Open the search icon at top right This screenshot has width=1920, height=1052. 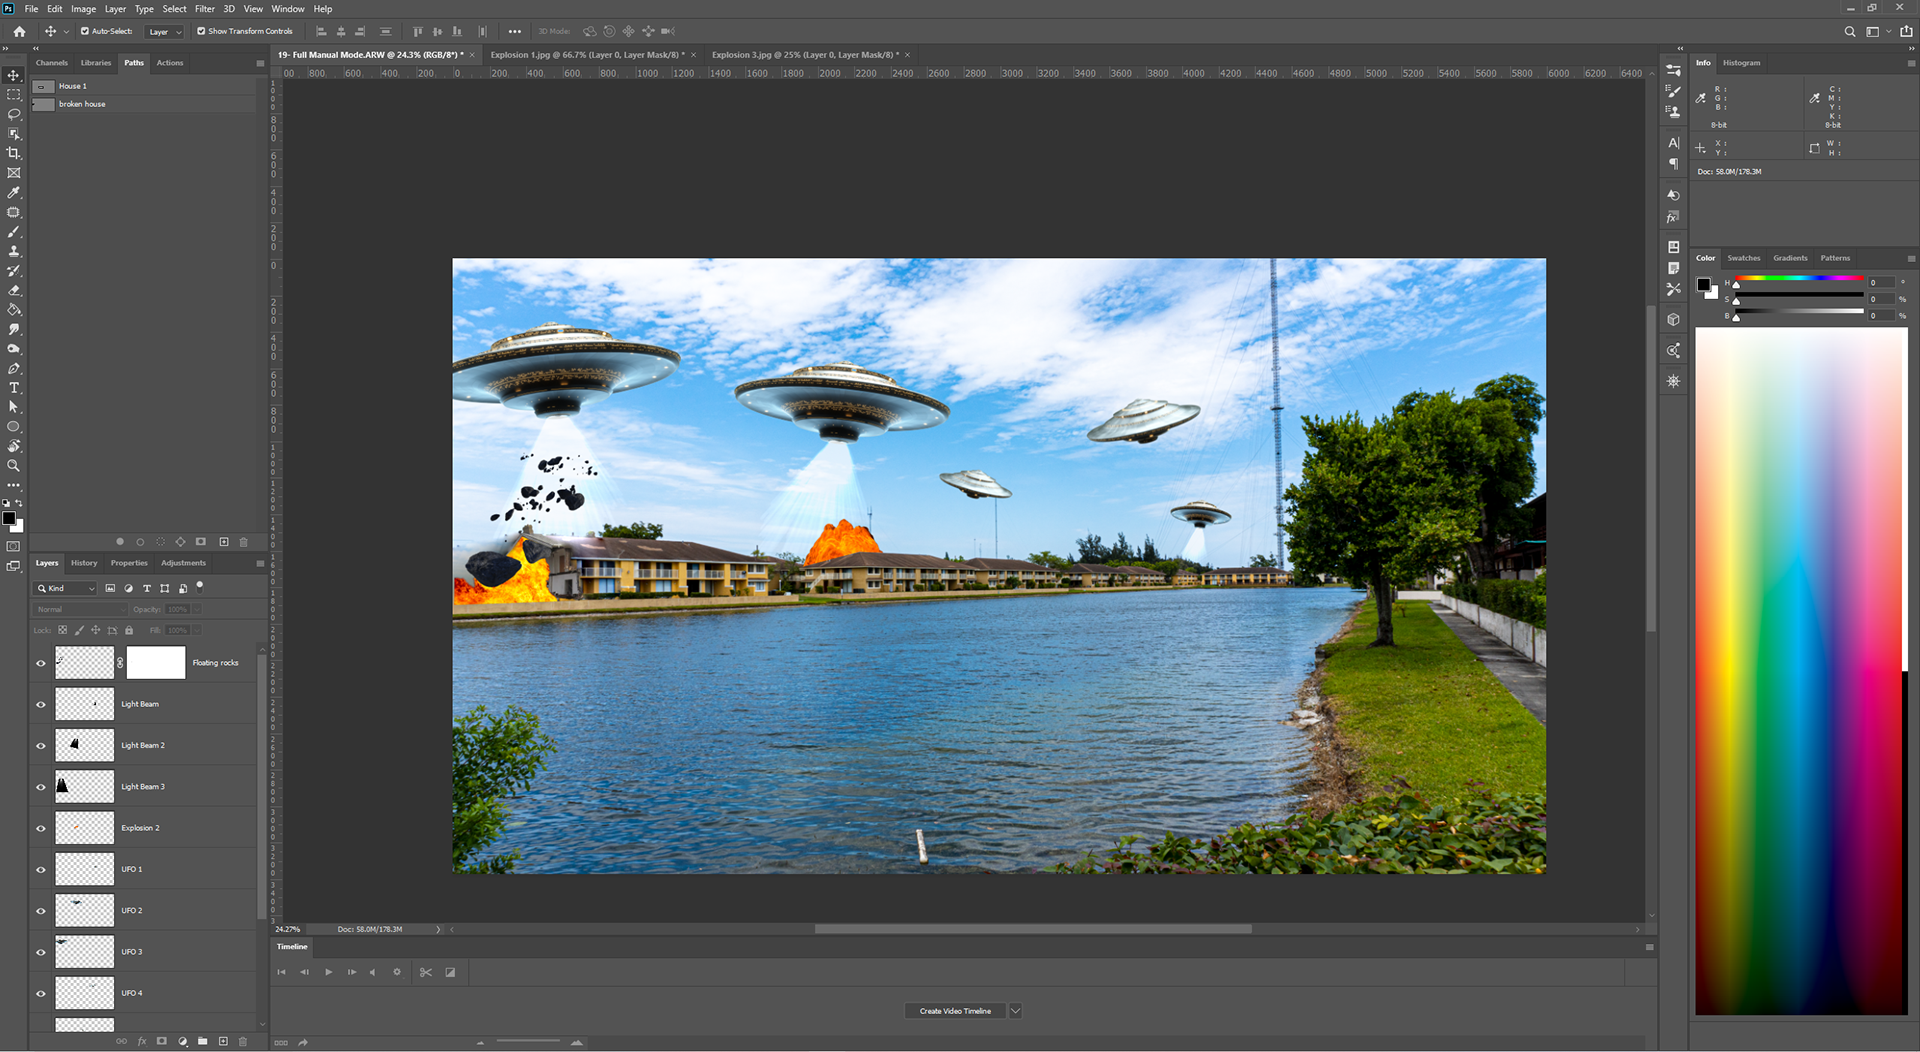pos(1850,31)
